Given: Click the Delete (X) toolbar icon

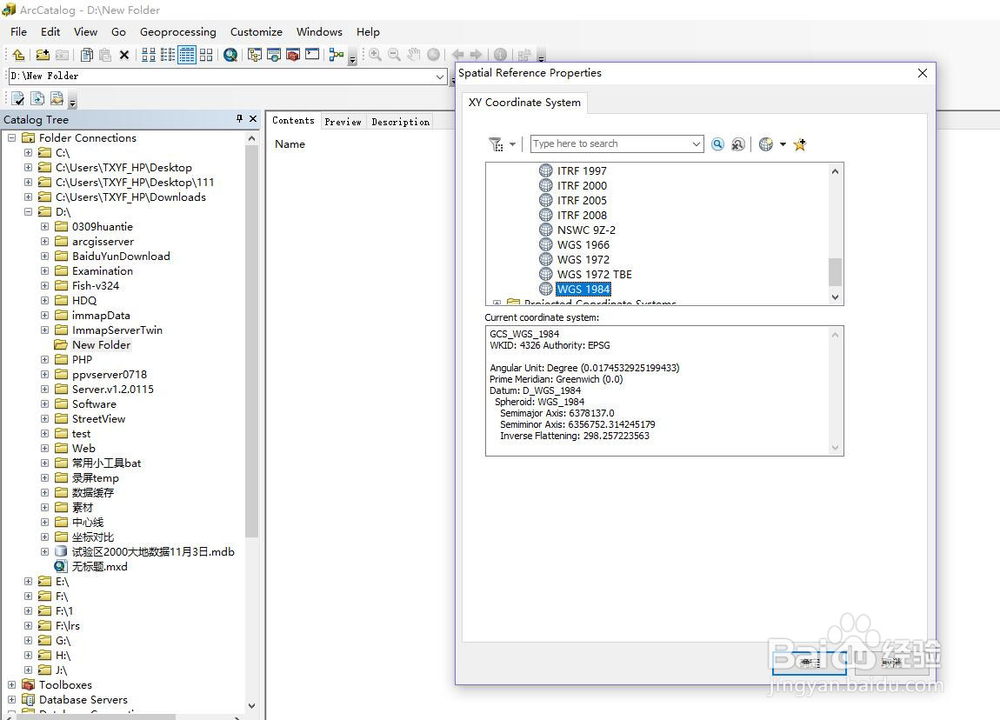Looking at the screenshot, I should coord(124,55).
